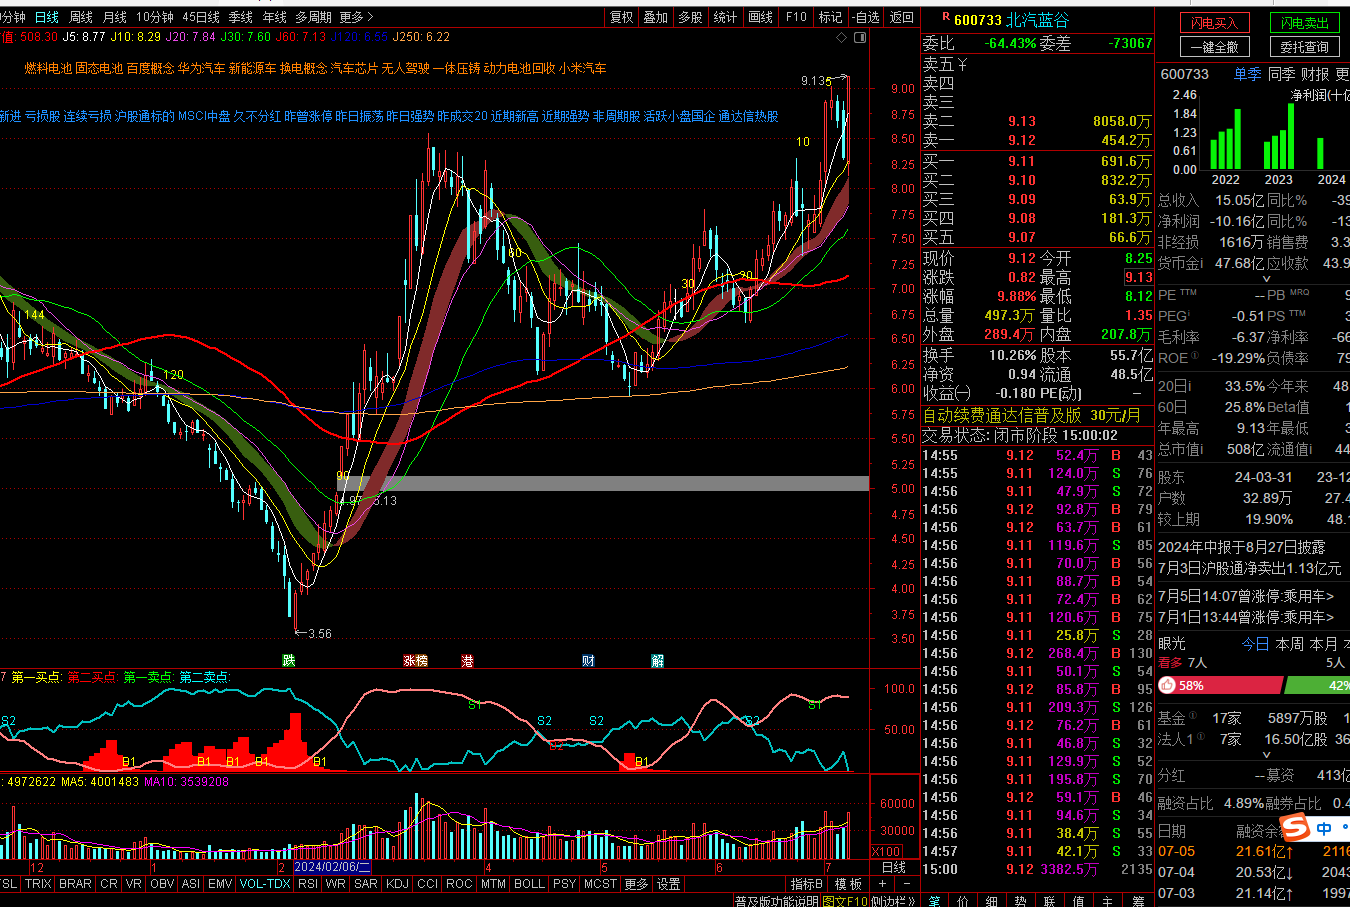1350x907 pixels.
Task: Expand the arrow below 货币金 financial rows
Action: tap(1265, 280)
